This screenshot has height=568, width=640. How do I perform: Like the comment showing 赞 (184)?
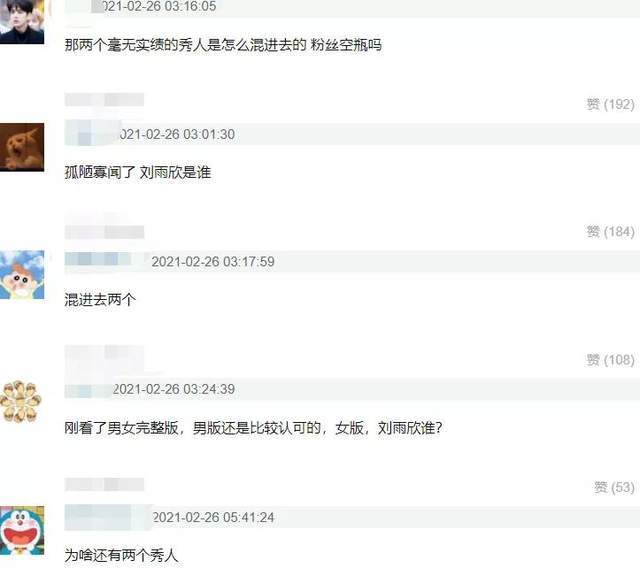[610, 232]
